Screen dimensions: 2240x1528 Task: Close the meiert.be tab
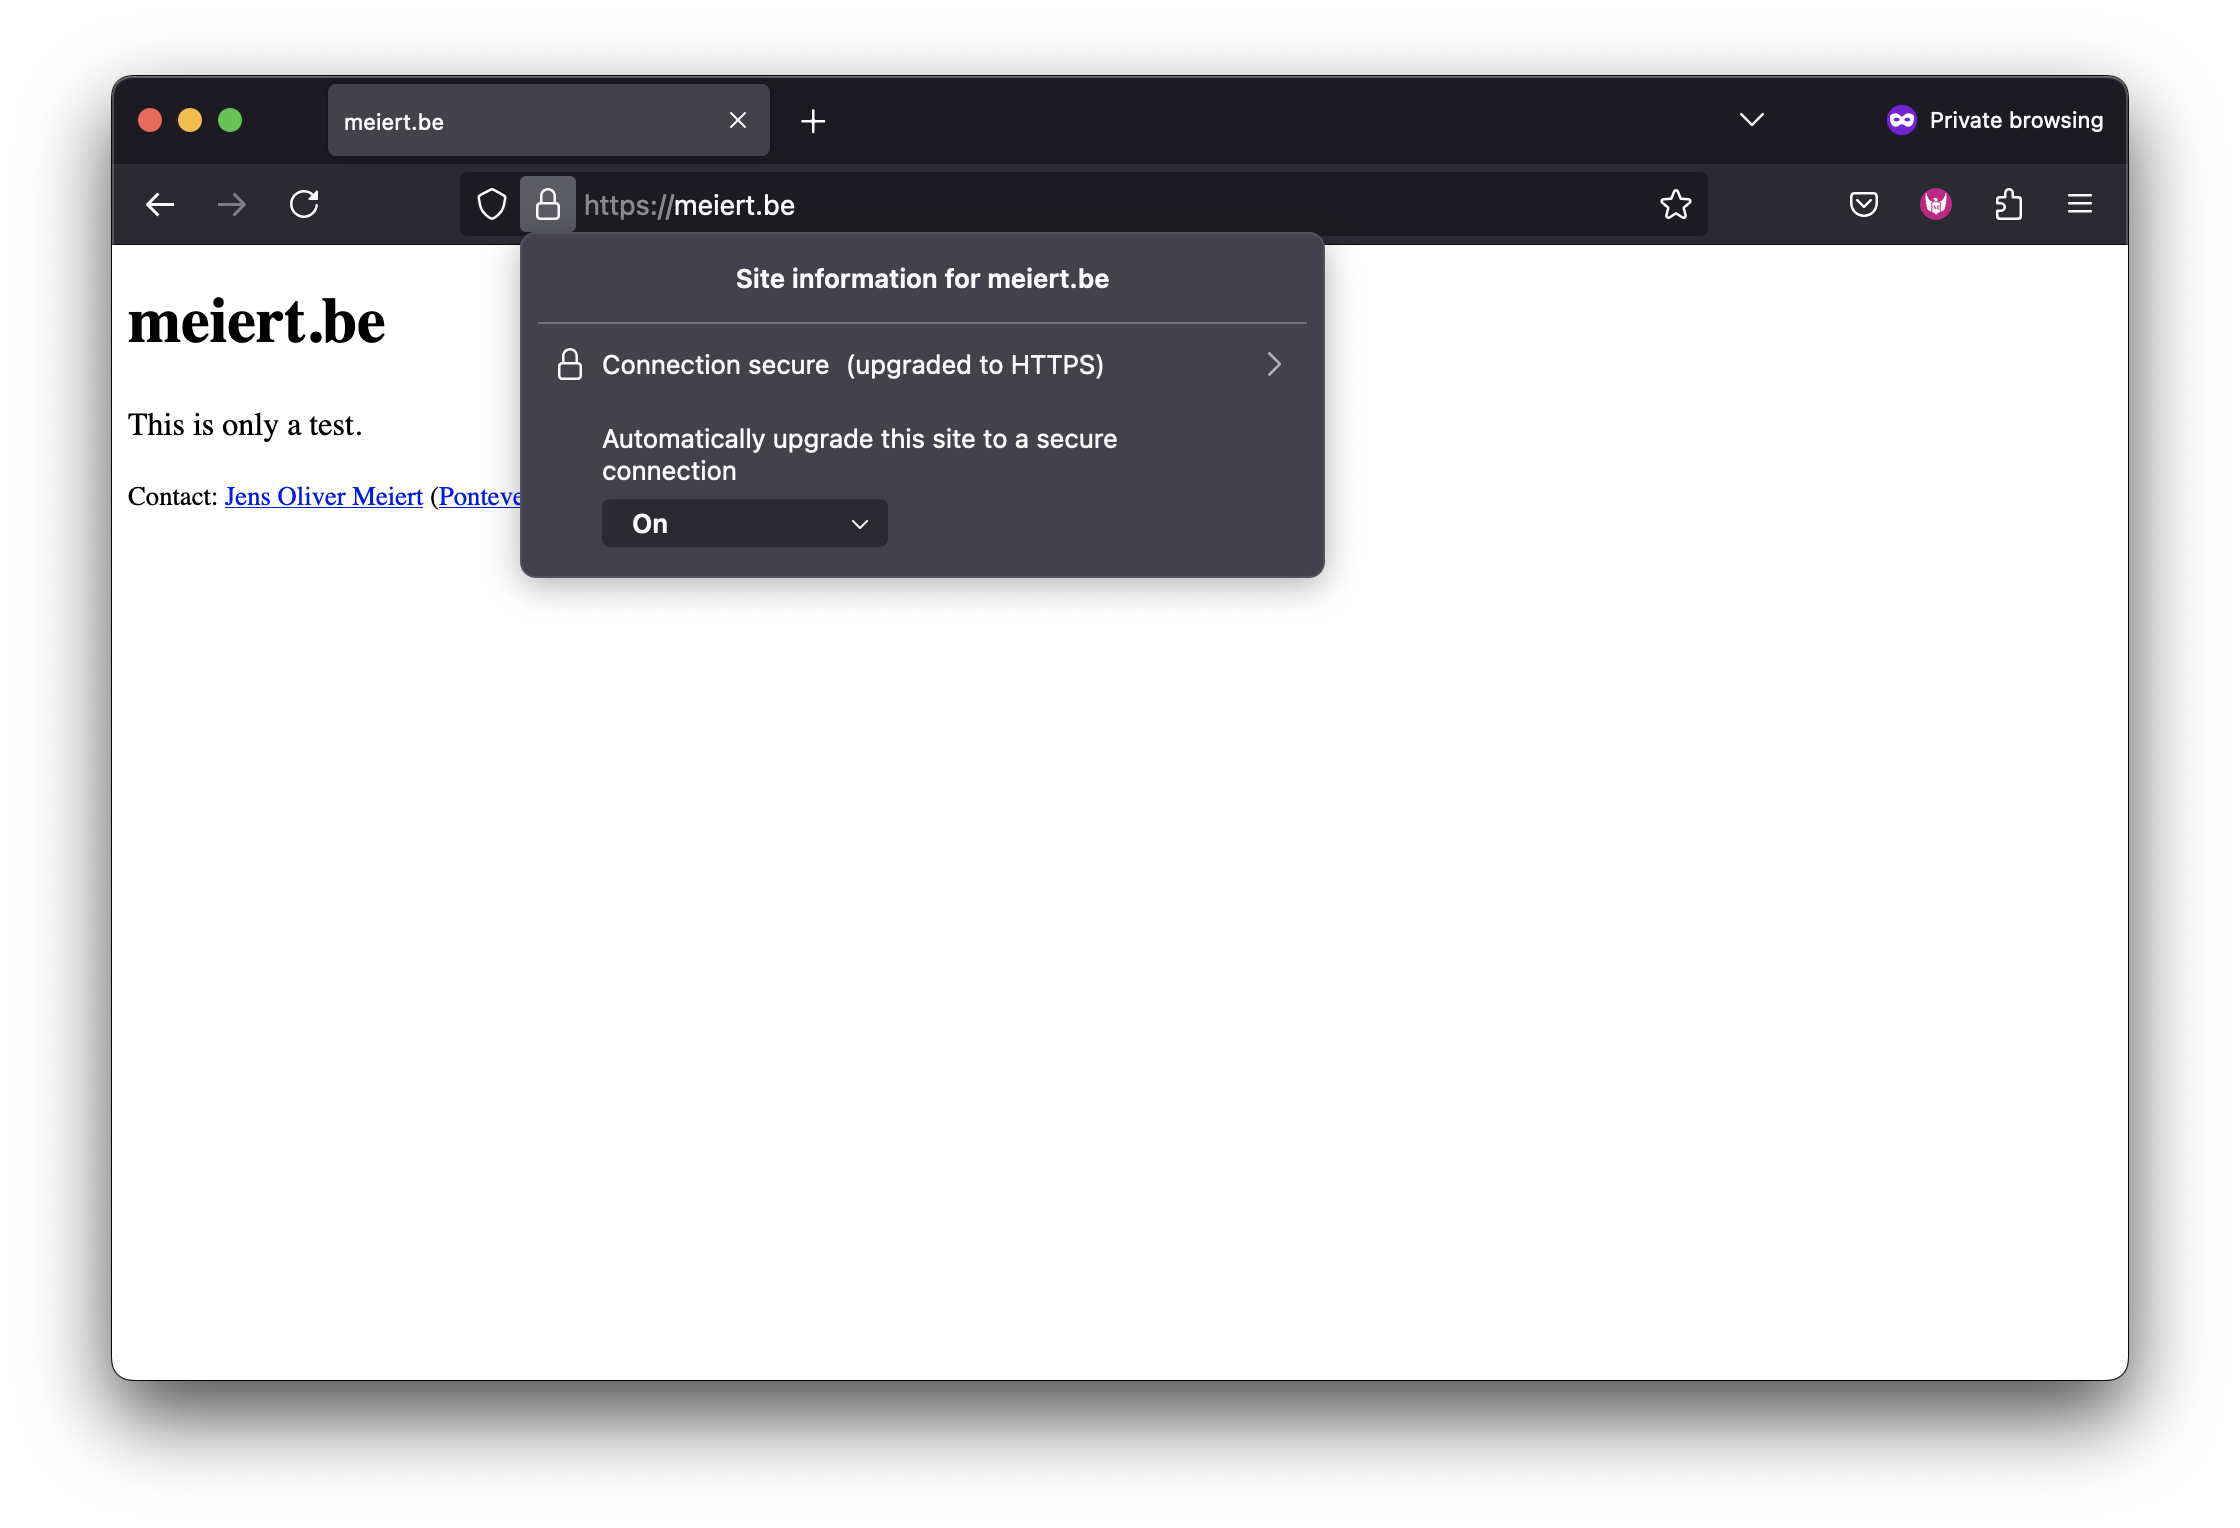(738, 120)
